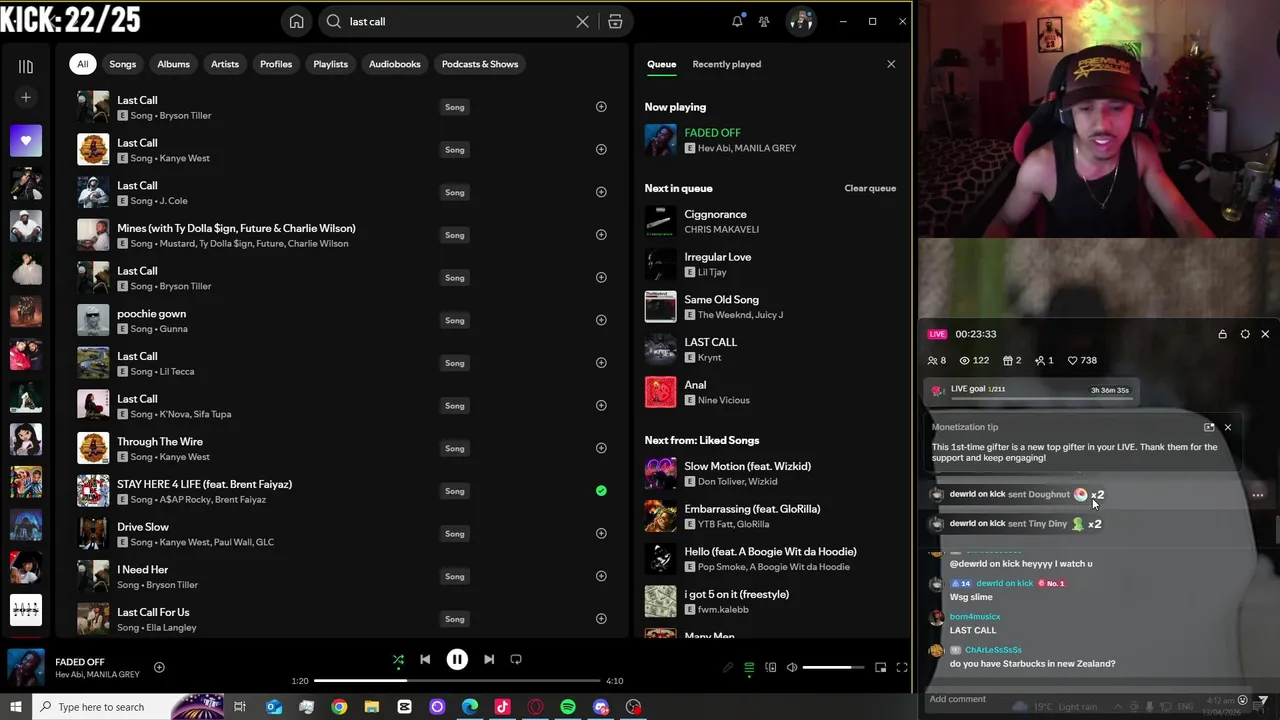
Task: Open likes heart count showing 738
Action: pos(1082,361)
